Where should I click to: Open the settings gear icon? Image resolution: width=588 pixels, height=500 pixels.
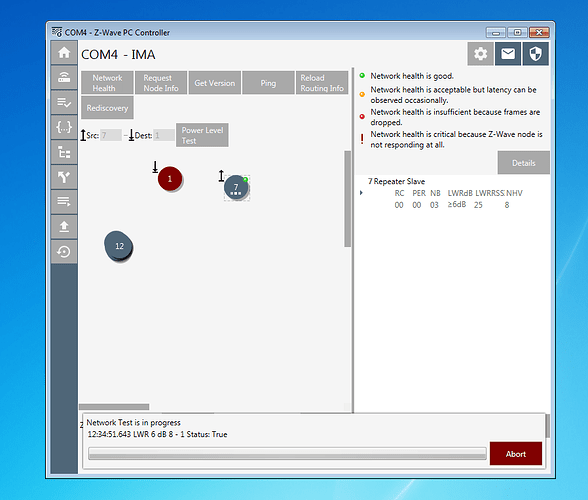(x=480, y=54)
